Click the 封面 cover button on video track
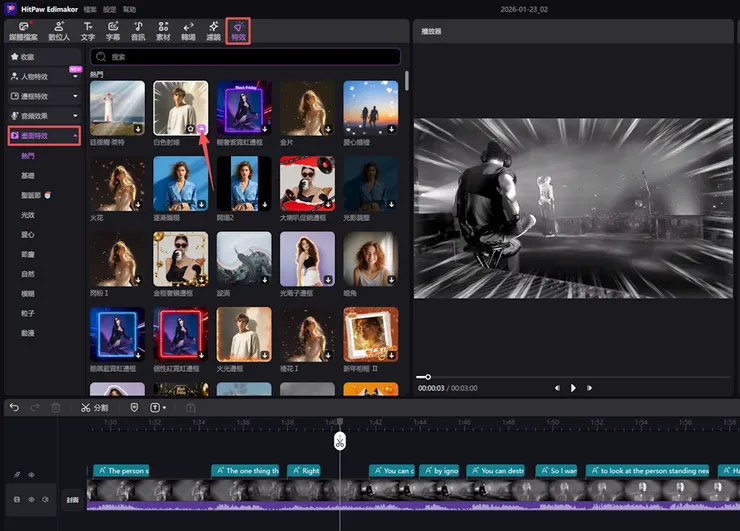Viewport: 740px width, 531px height. pos(72,498)
